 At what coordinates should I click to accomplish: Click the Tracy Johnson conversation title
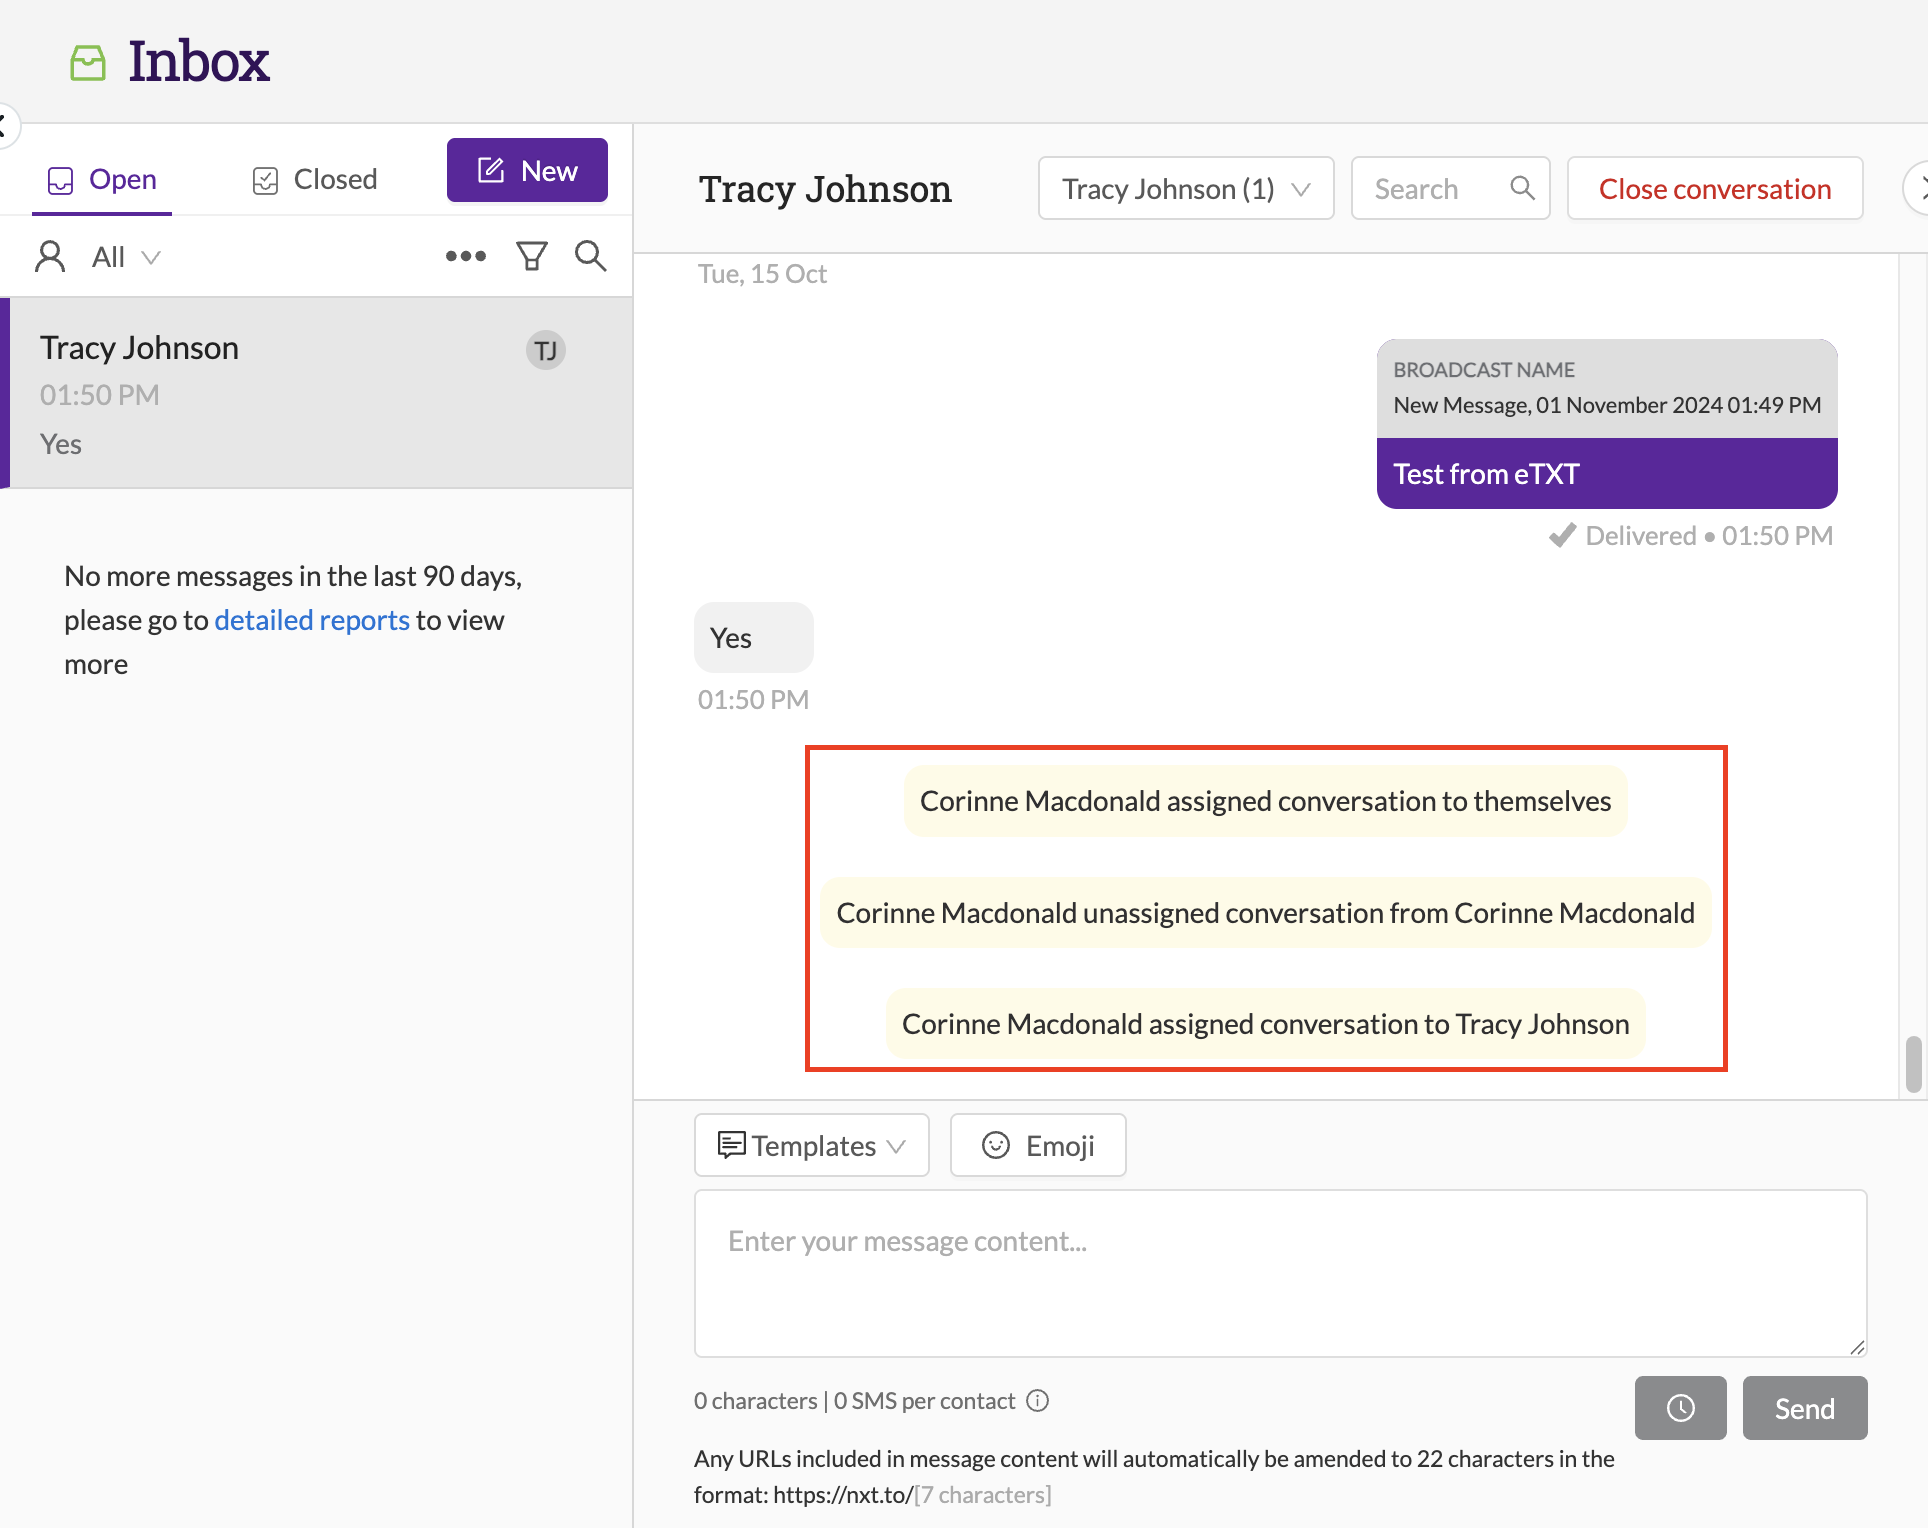click(x=825, y=188)
